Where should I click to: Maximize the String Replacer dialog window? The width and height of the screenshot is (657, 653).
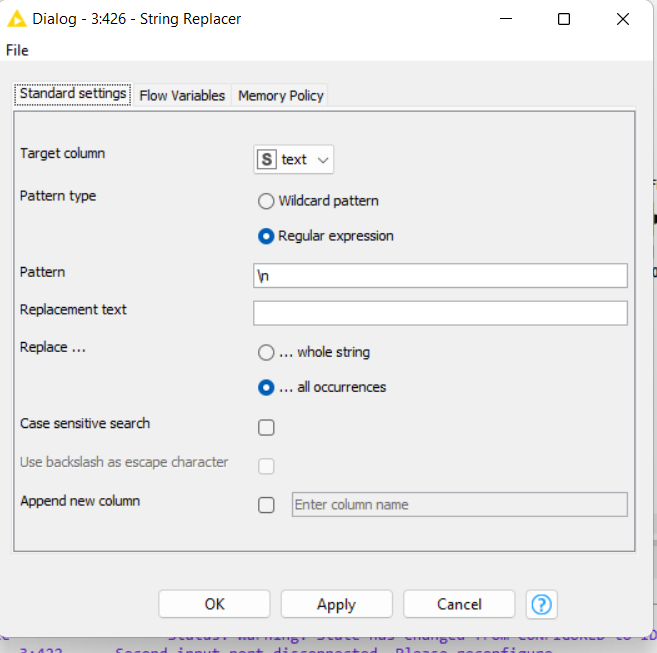pyautogui.click(x=564, y=19)
